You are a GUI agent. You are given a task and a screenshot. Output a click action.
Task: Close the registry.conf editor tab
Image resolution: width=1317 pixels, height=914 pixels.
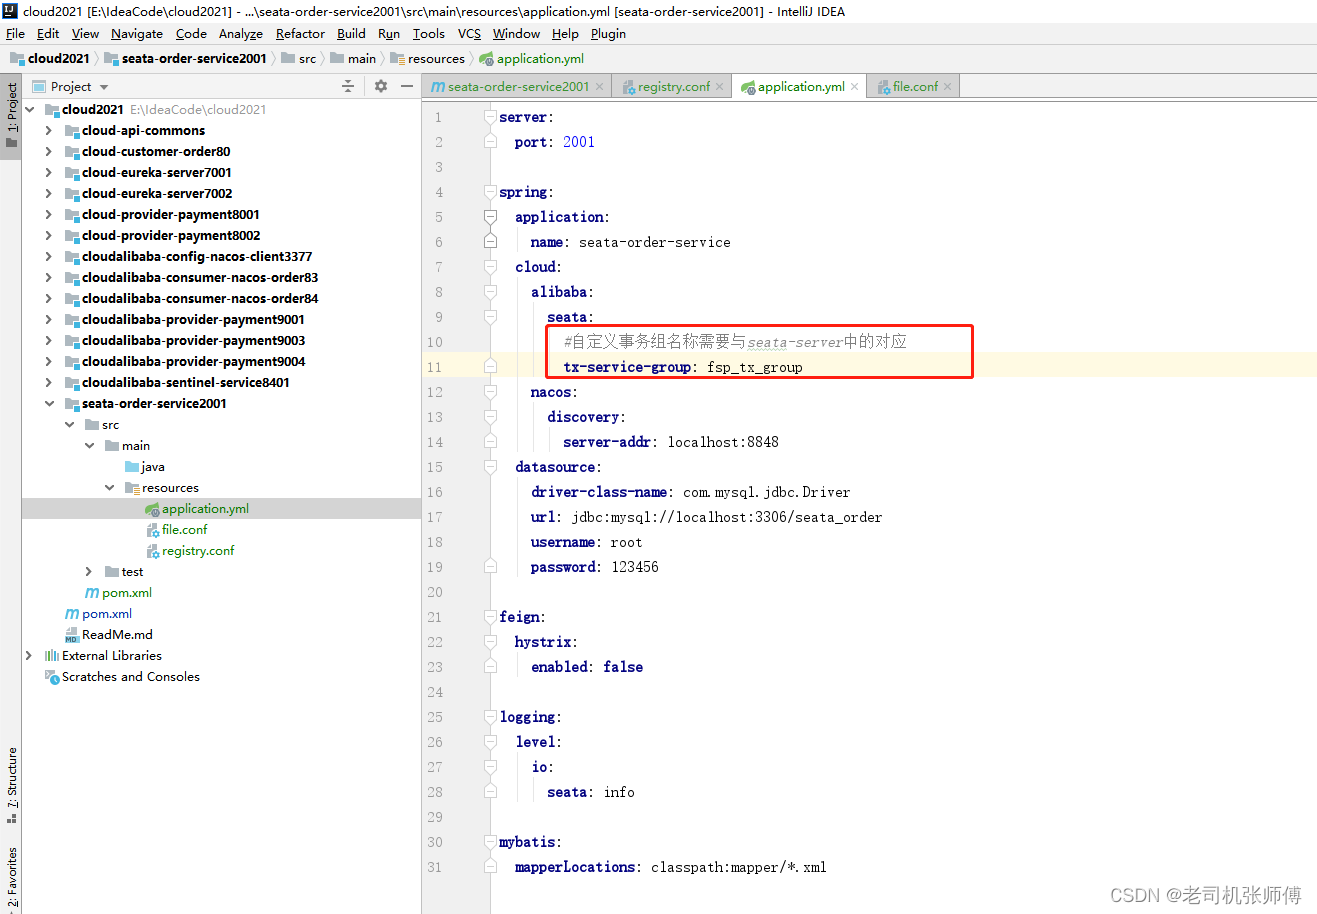720,87
